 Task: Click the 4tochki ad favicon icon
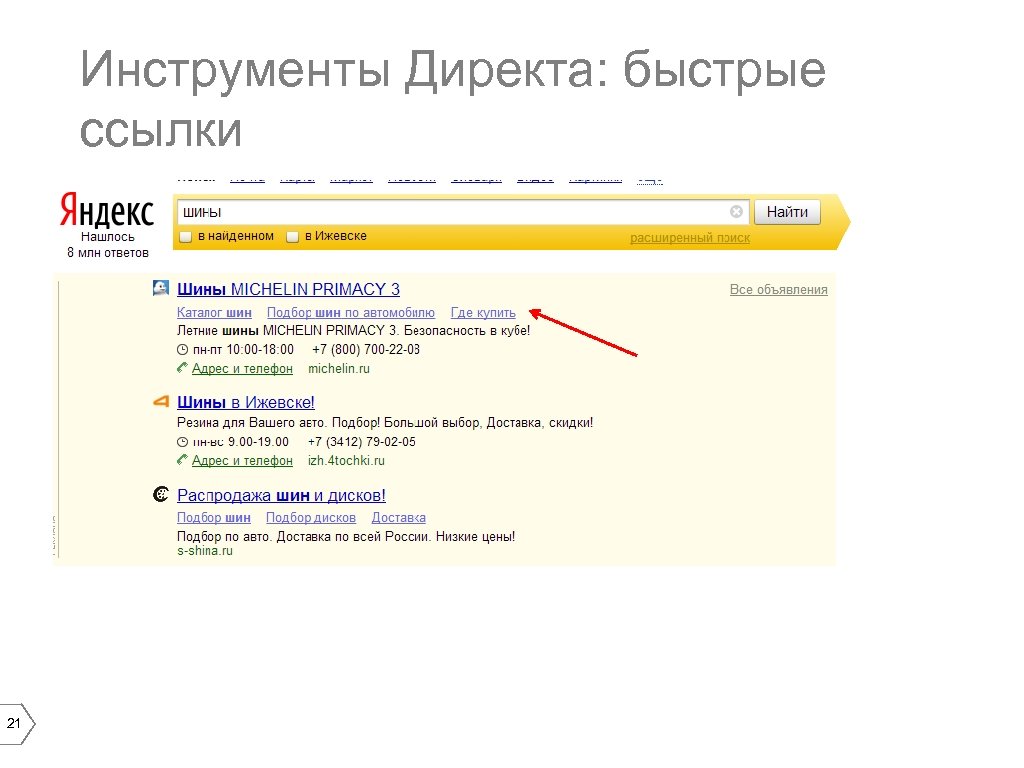161,401
